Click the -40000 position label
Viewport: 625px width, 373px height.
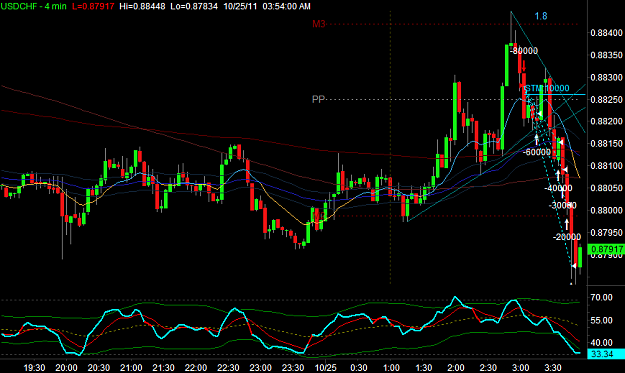558,188
